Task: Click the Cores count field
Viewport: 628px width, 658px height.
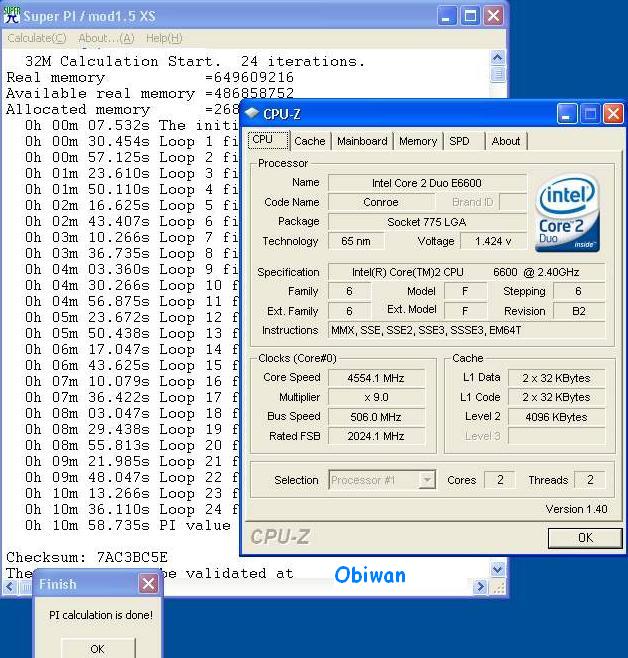Action: [500, 480]
